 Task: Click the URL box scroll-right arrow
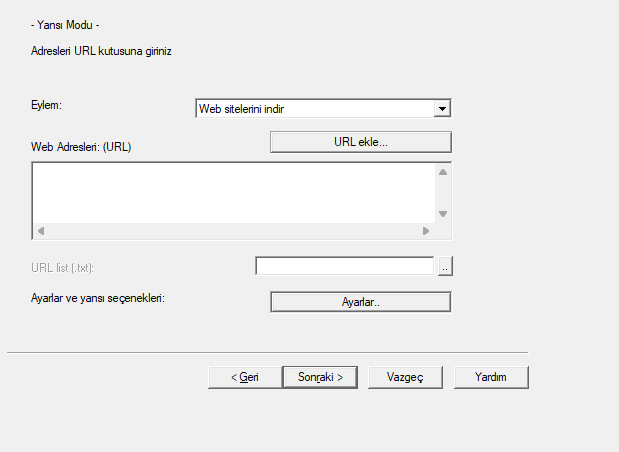pyautogui.click(x=425, y=231)
